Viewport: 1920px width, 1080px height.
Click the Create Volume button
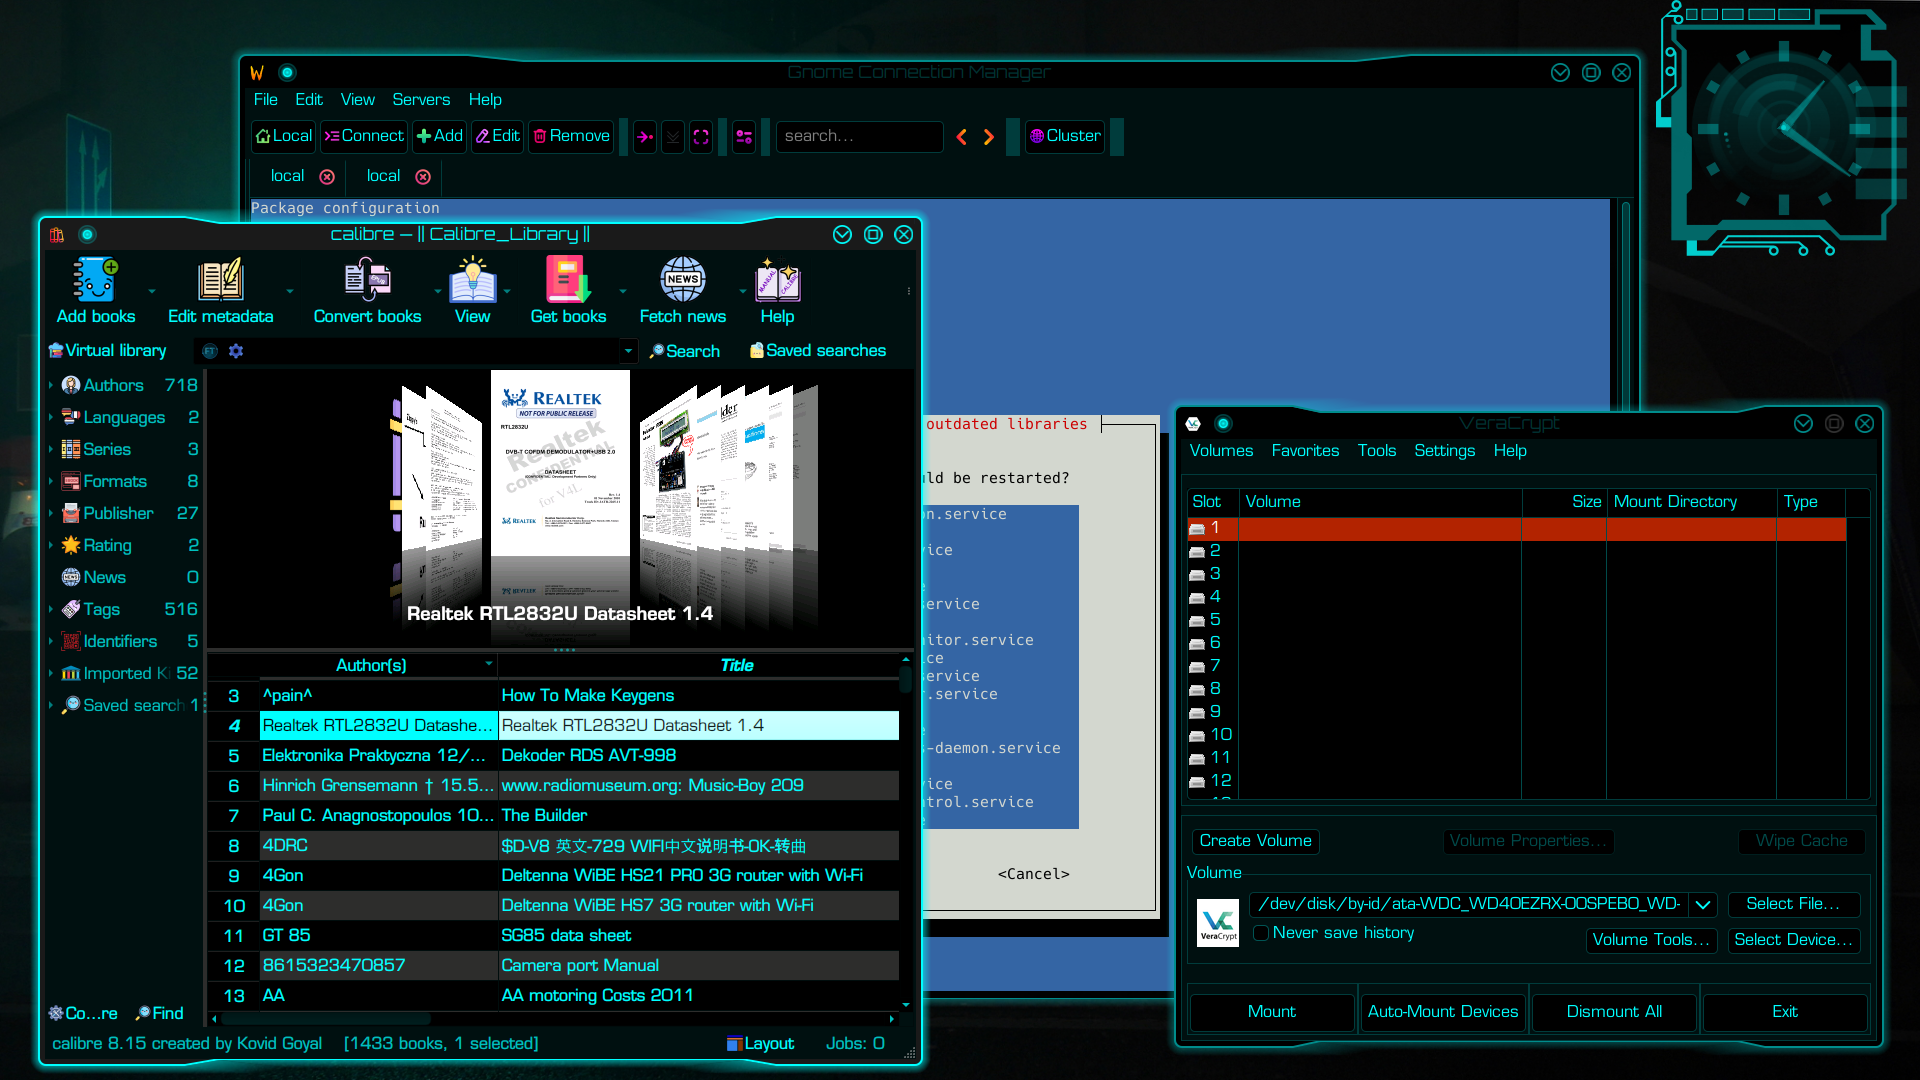click(x=1255, y=841)
